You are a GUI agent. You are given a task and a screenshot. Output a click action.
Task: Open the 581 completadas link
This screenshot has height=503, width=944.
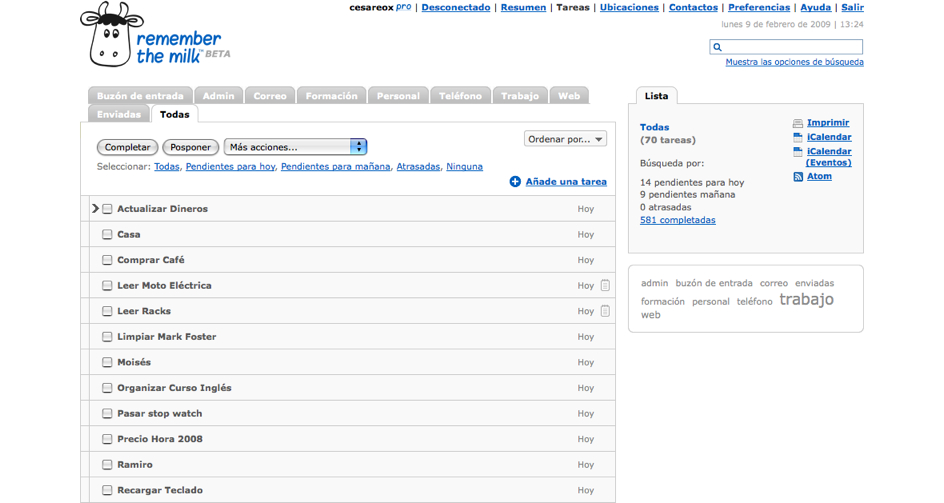click(x=677, y=220)
